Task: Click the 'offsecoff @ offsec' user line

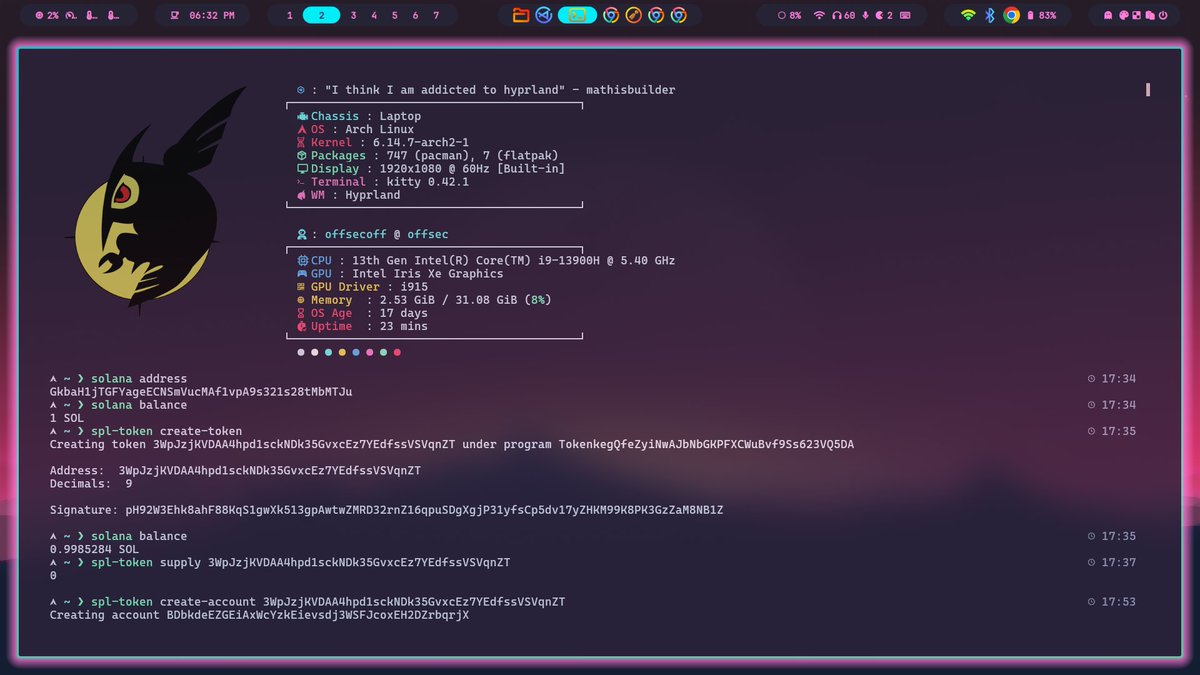Action: tap(373, 234)
